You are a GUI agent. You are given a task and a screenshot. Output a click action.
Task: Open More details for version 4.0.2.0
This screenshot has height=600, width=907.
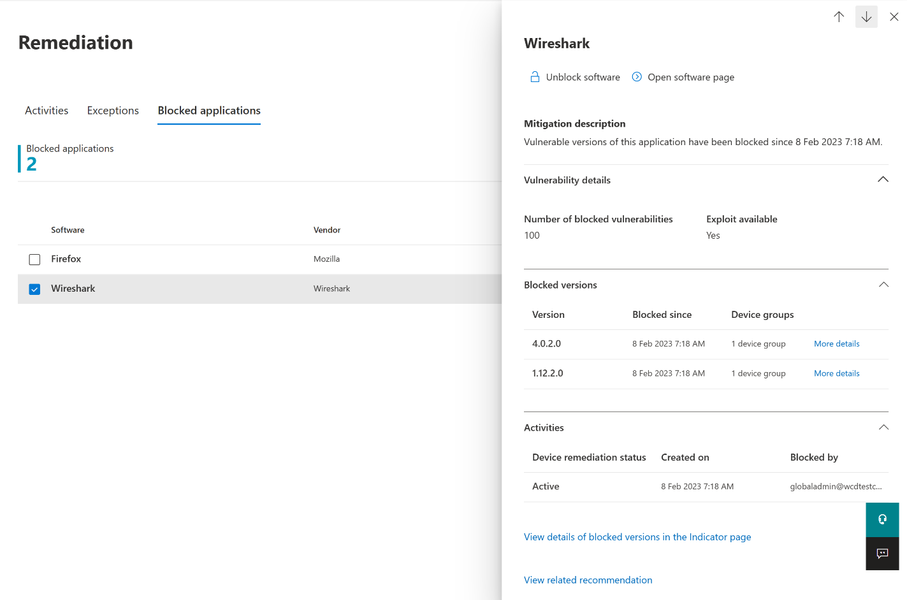836,344
